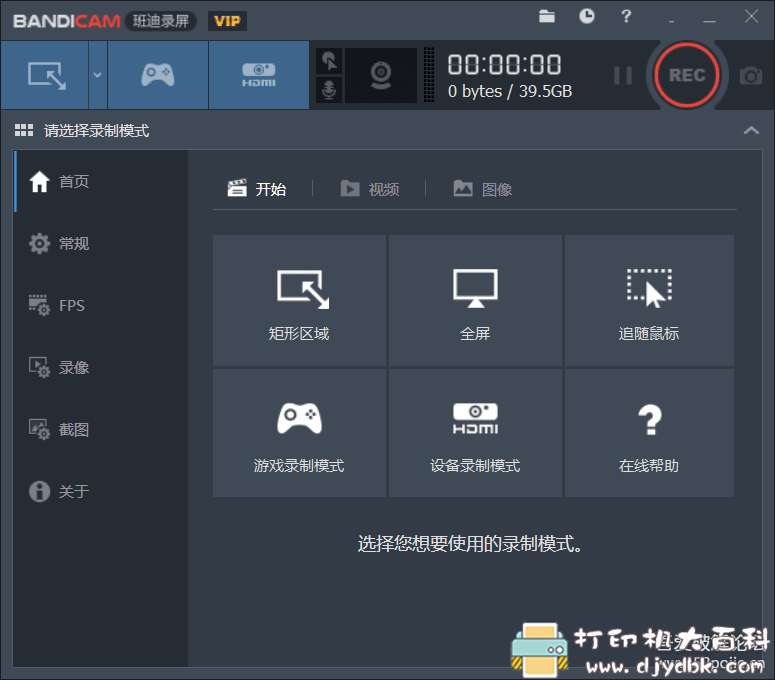
Task: Click the 请选择录制模式 heading text
Action: coord(96,130)
